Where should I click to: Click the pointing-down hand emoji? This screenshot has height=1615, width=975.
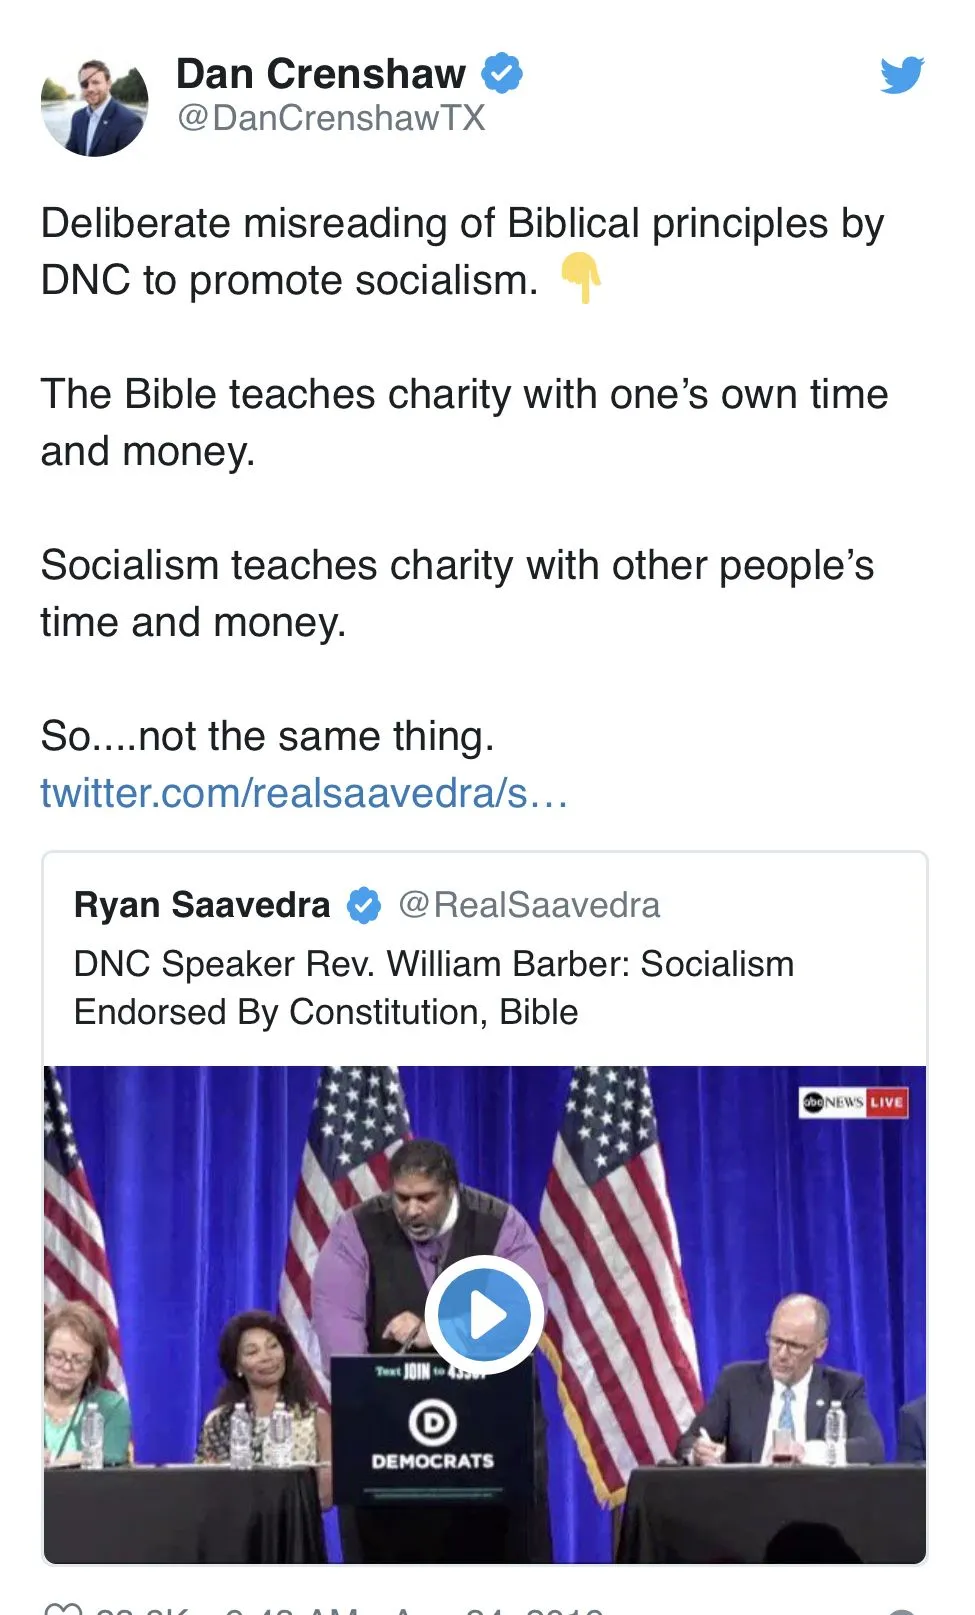point(581,278)
